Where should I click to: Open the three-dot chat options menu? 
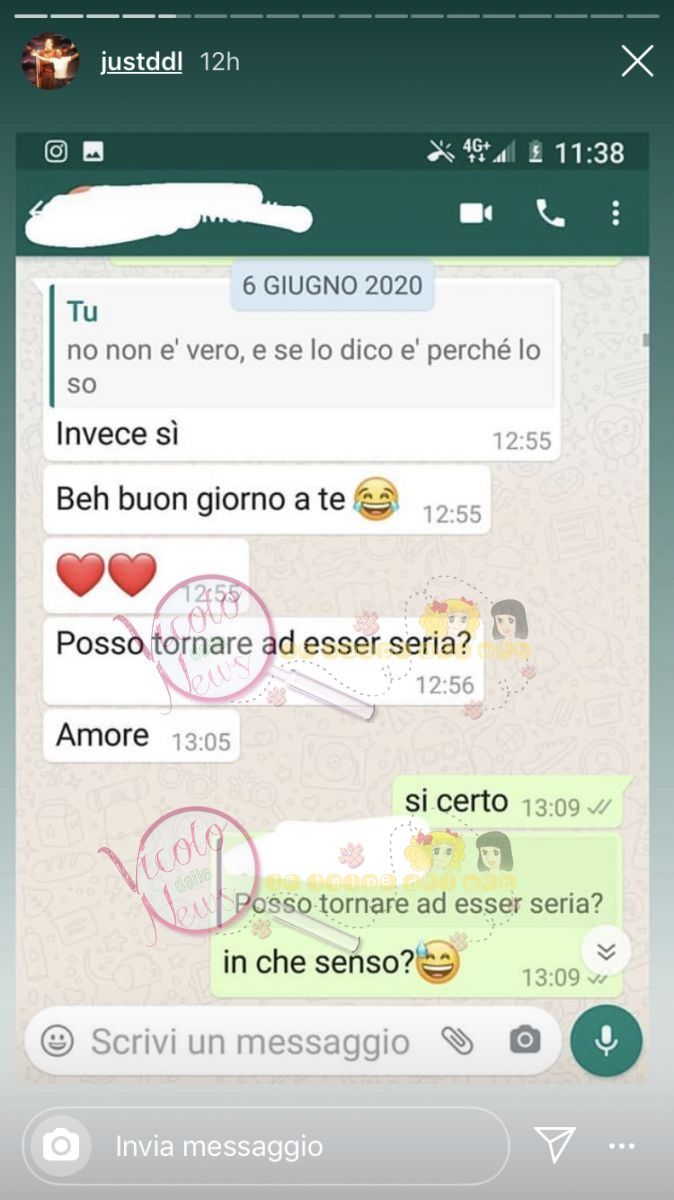[x=615, y=213]
